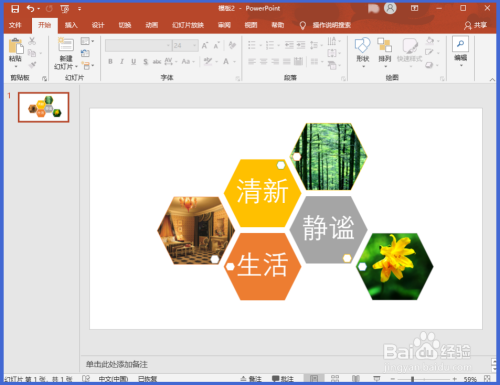500x385 pixels.
Task: Click the 新建幻灯片 (New Slide) icon
Action: 66,45
